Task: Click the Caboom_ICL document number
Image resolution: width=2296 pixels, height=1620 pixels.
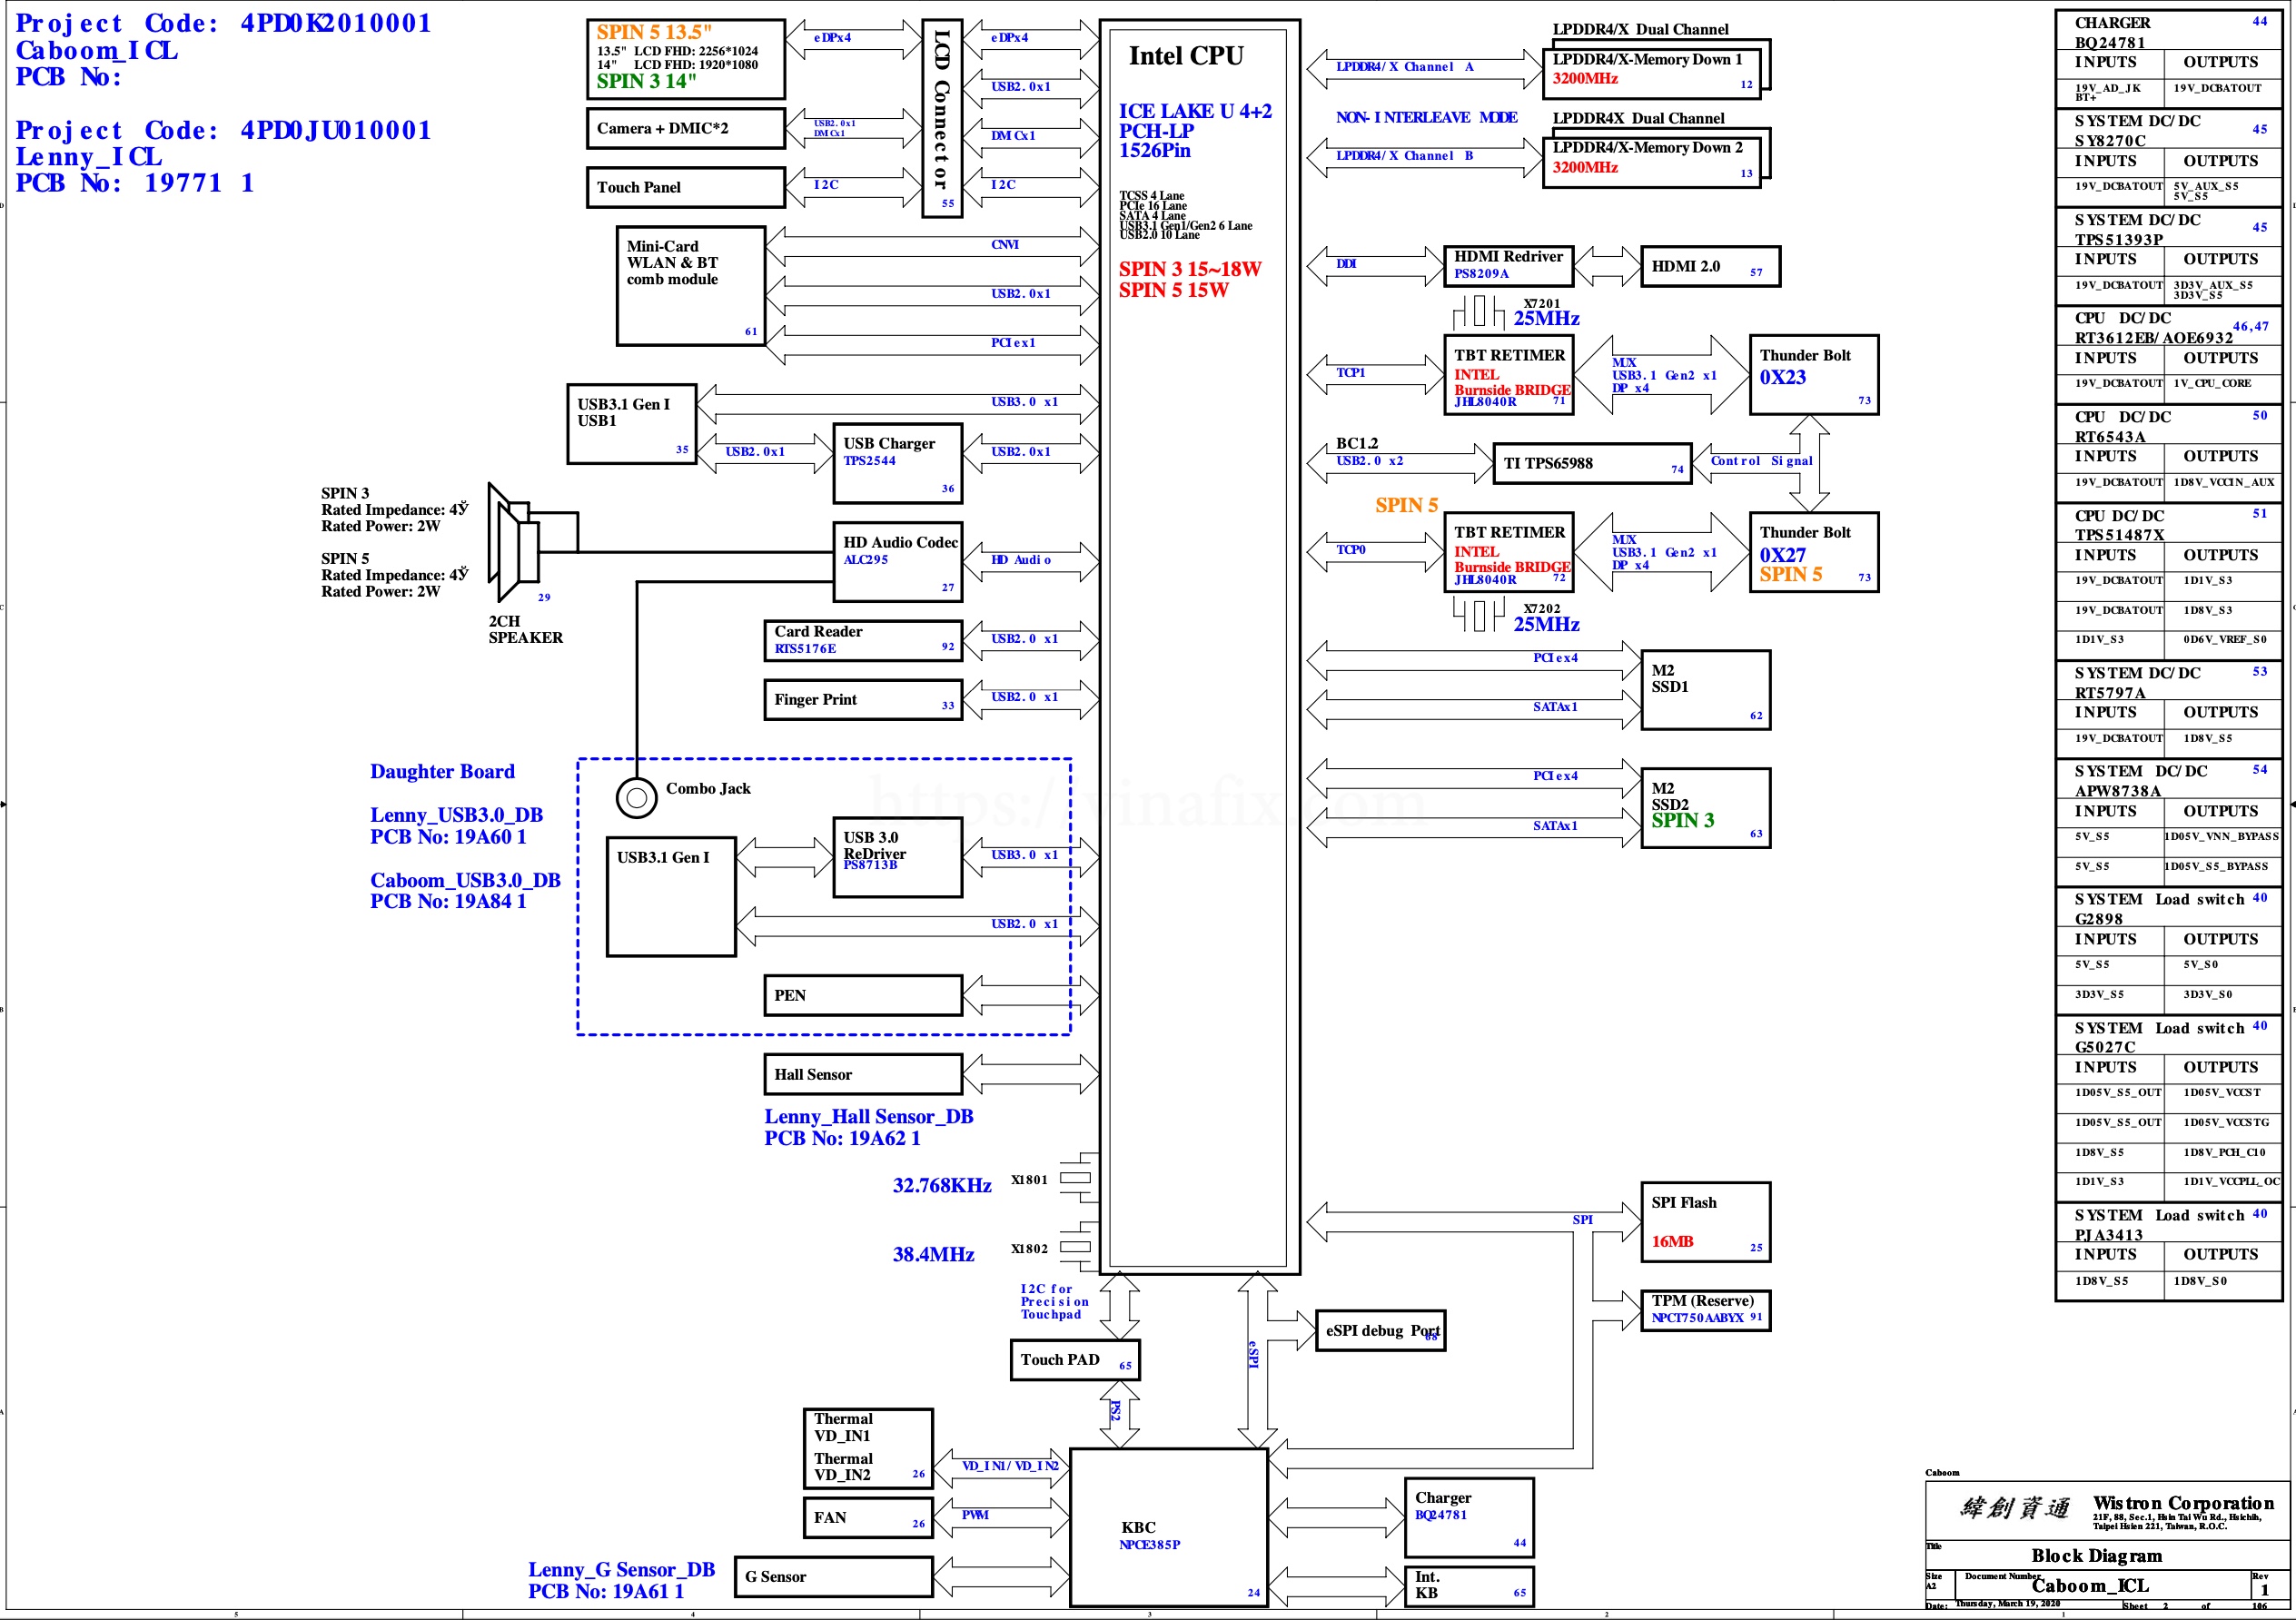Action: 2090,1585
